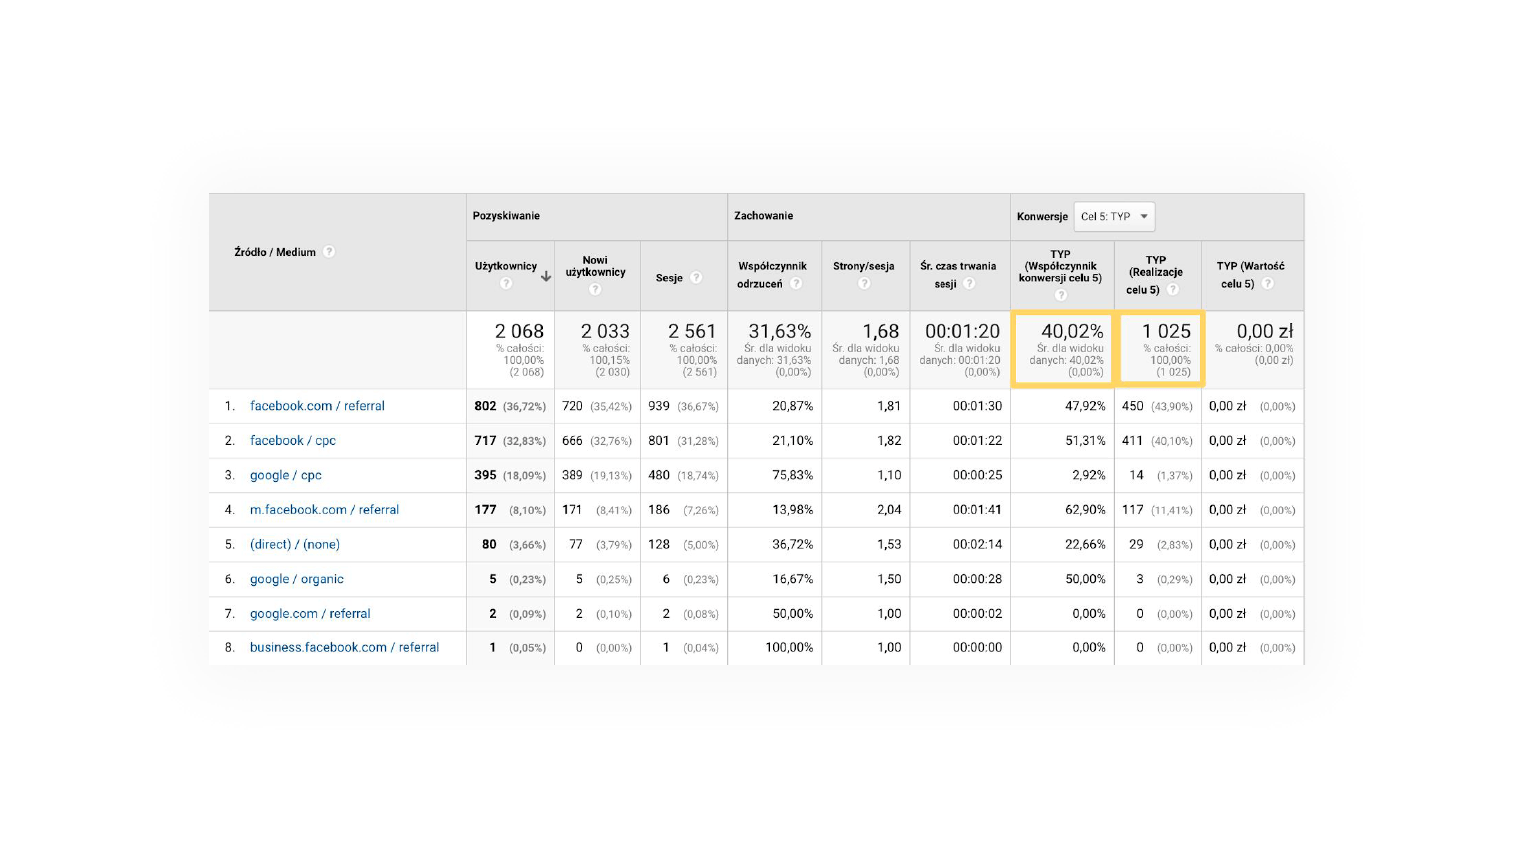Open the Cel 5: TYP goal dropdown
Image resolution: width=1515 pixels, height=858 pixels.
point(1114,217)
